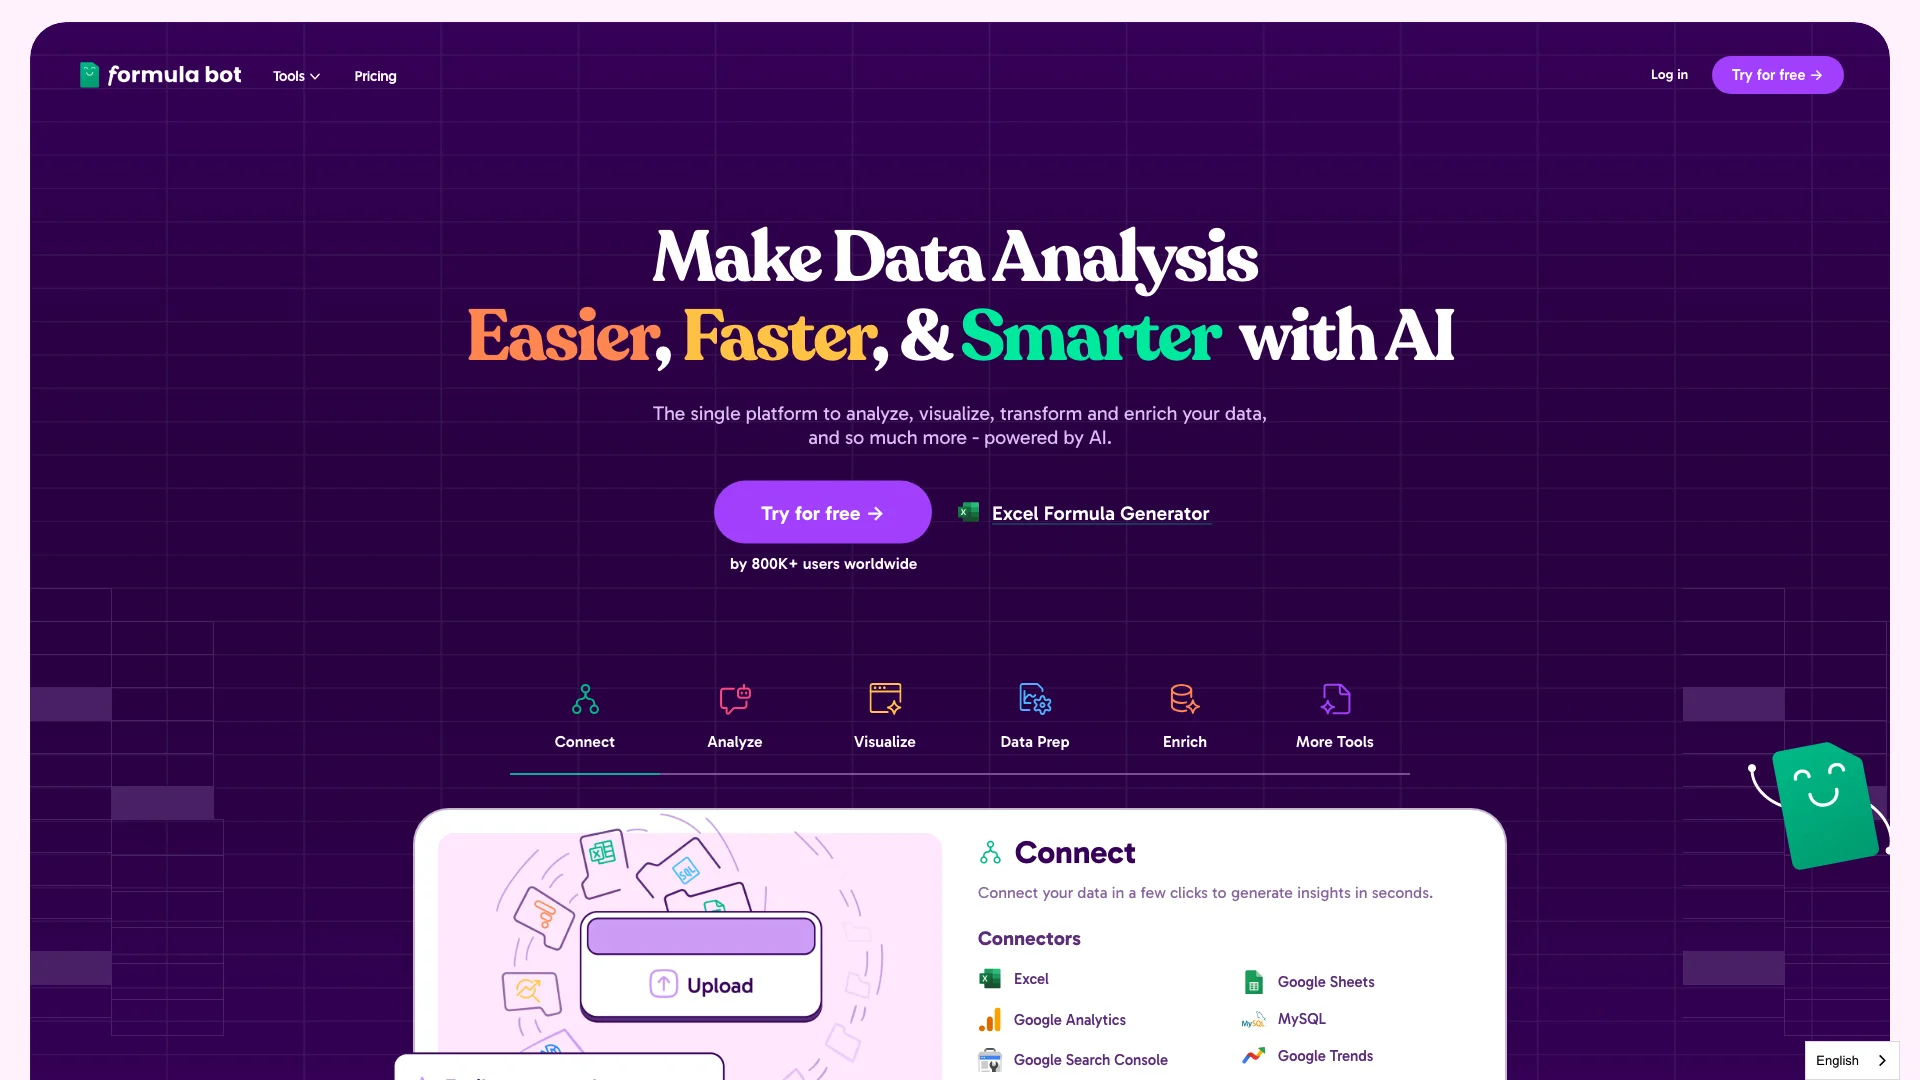
Task: Click the Google Analytics icon
Action: [989, 1019]
